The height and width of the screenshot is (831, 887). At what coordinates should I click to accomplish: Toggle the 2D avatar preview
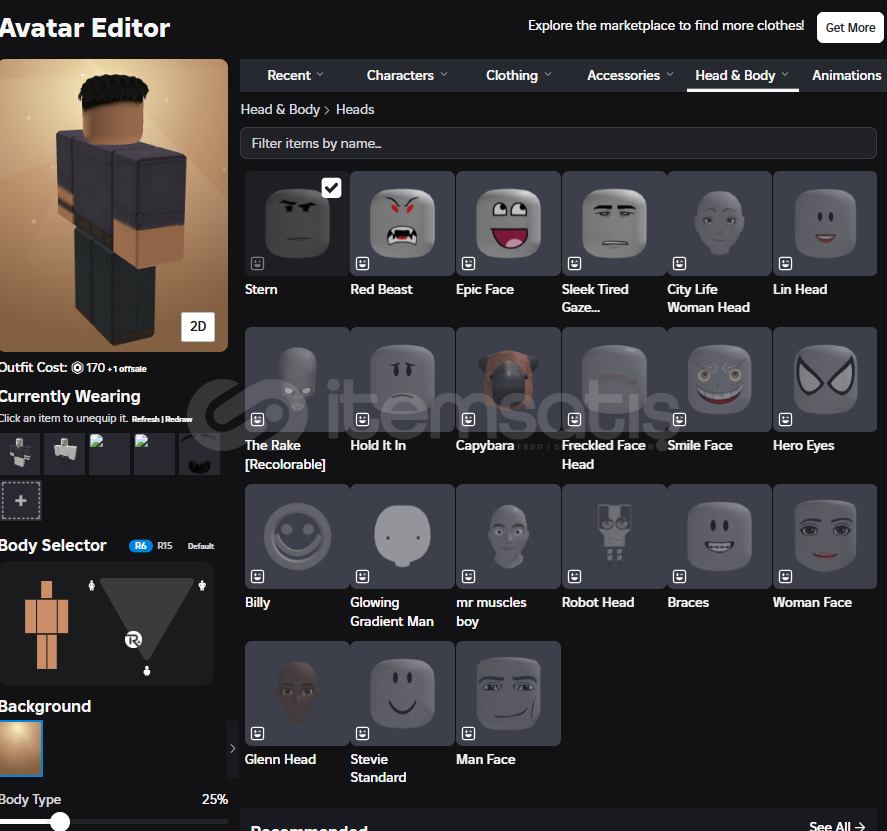click(198, 326)
